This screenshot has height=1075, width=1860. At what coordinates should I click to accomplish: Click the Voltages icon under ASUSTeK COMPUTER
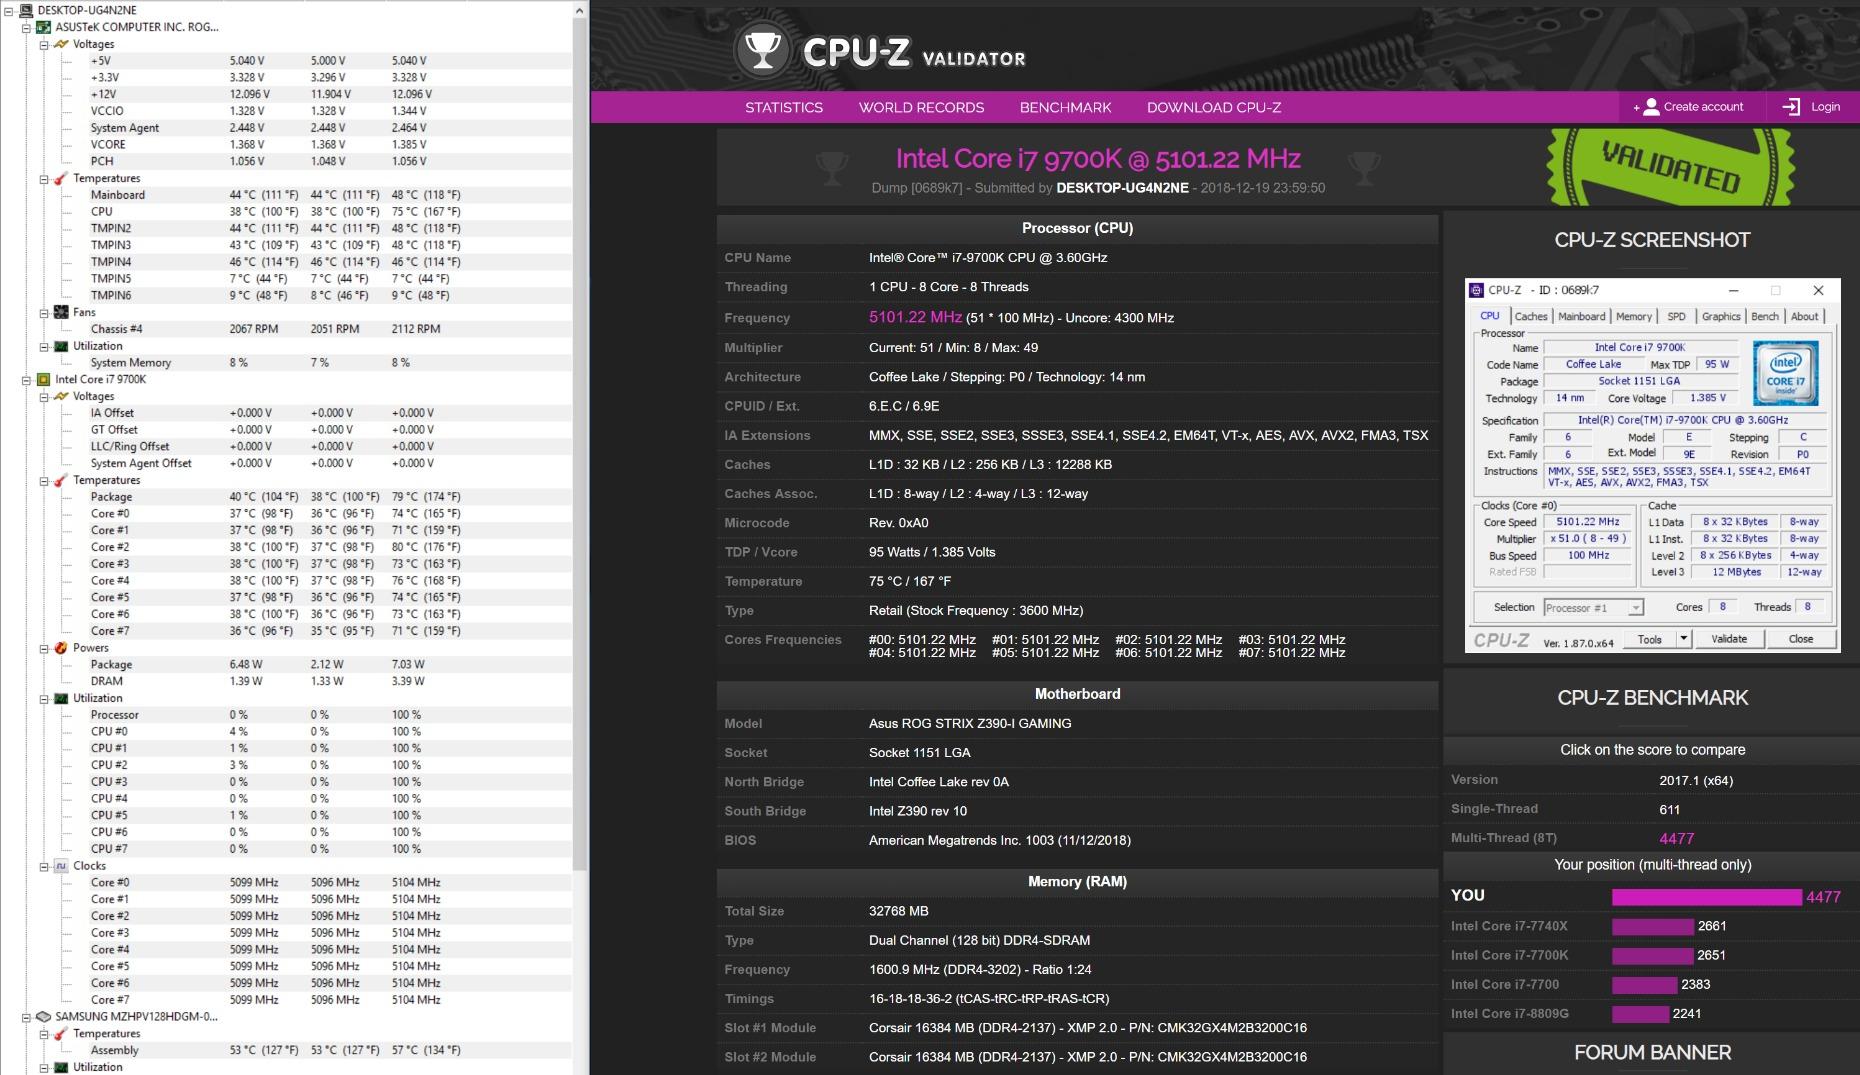[x=61, y=44]
